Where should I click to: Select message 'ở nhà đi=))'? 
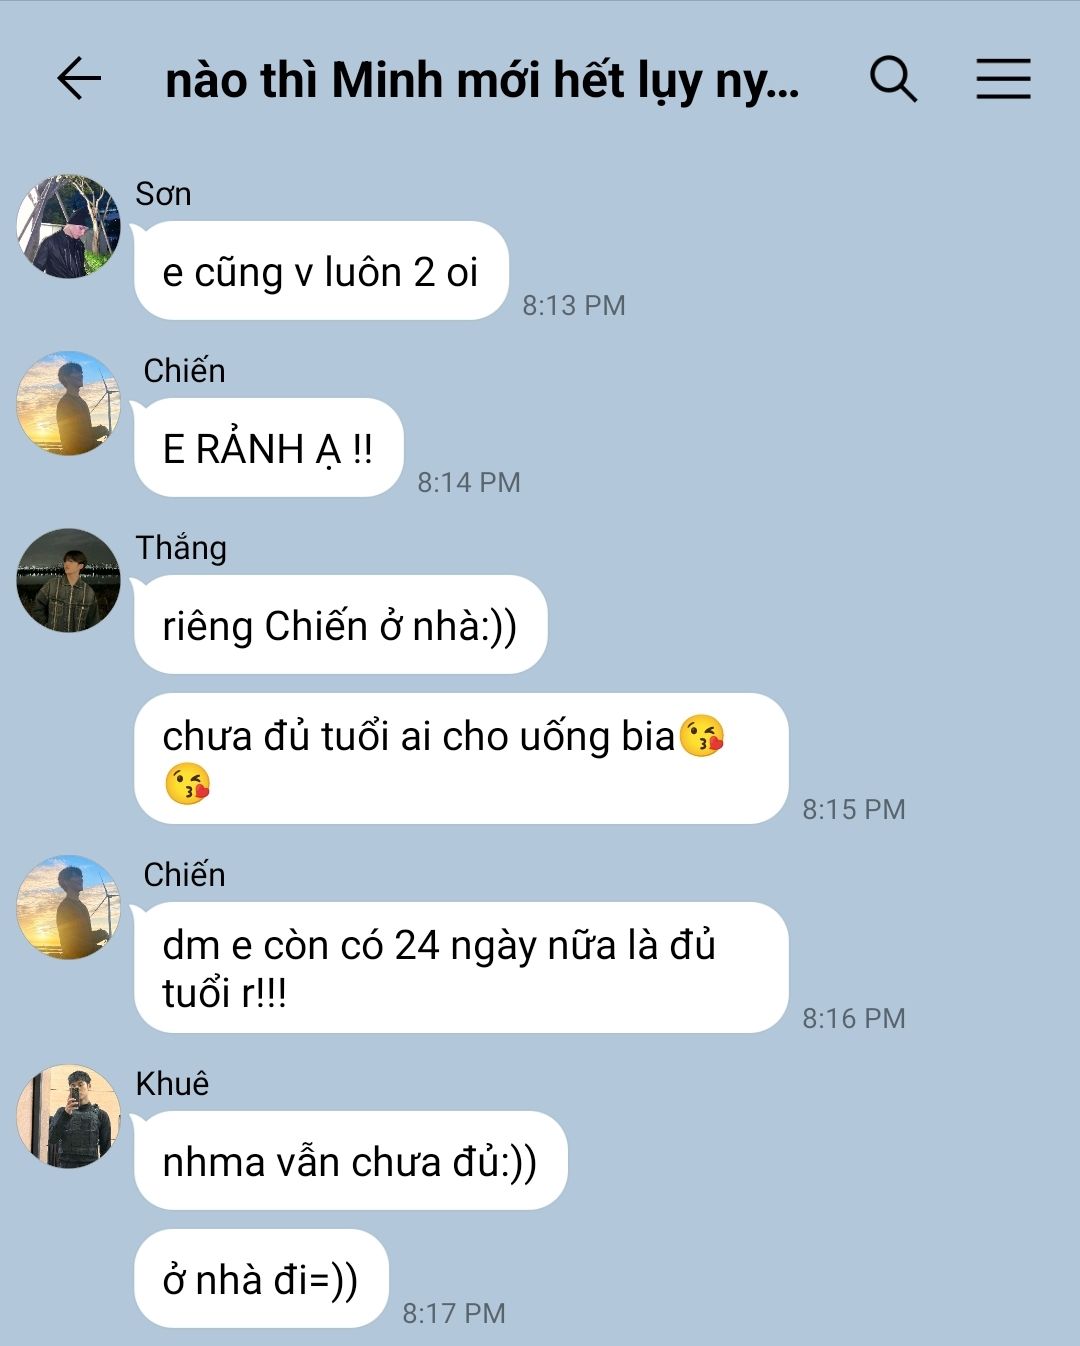point(261,1279)
